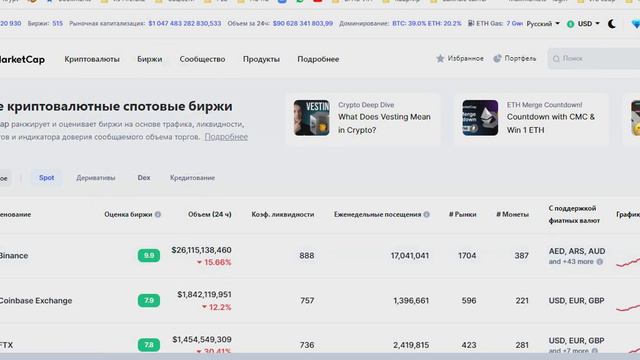640x360 pixels.
Task: Click the 12.2% decline in Coinbase row
Action: pos(217,307)
